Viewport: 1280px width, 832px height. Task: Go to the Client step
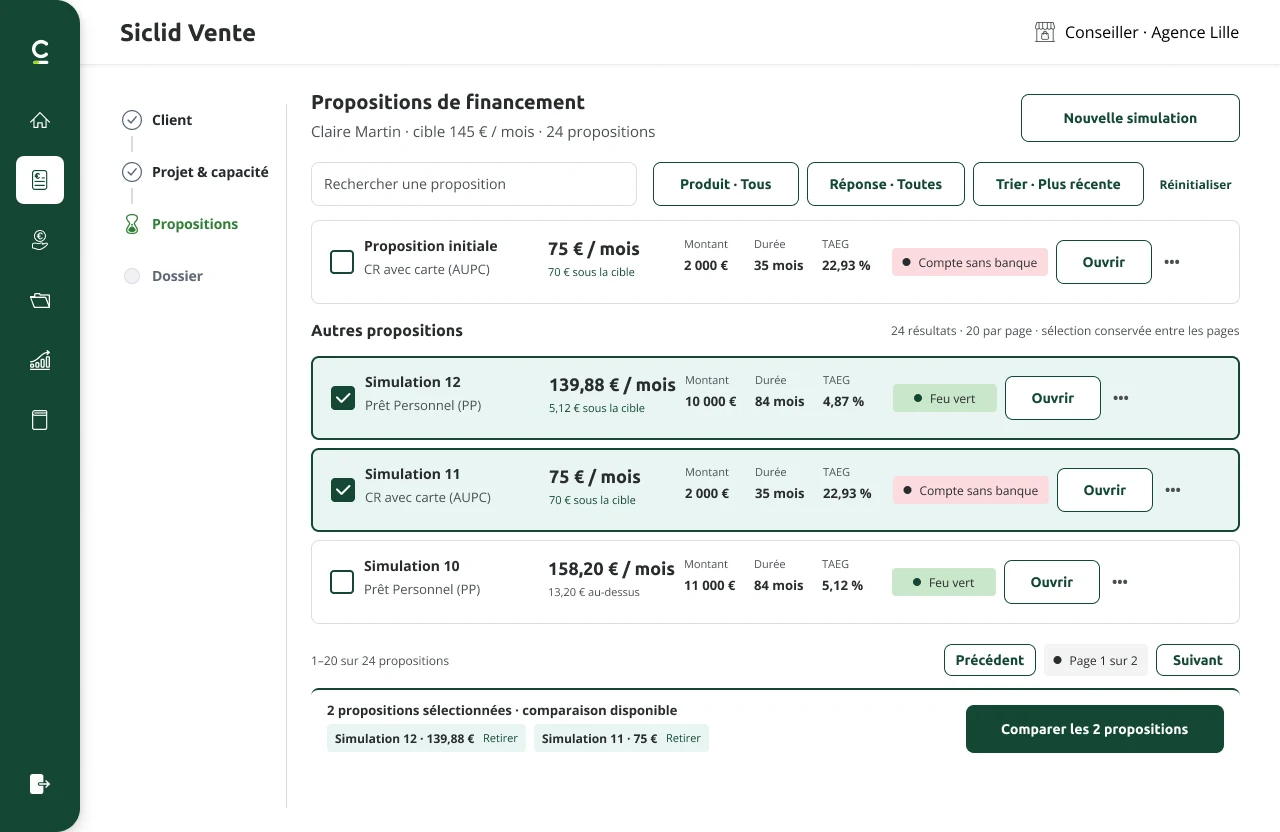172,120
